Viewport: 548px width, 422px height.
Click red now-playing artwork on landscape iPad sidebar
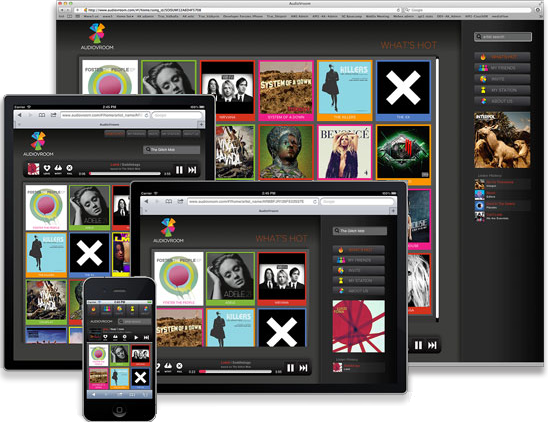click(359, 326)
